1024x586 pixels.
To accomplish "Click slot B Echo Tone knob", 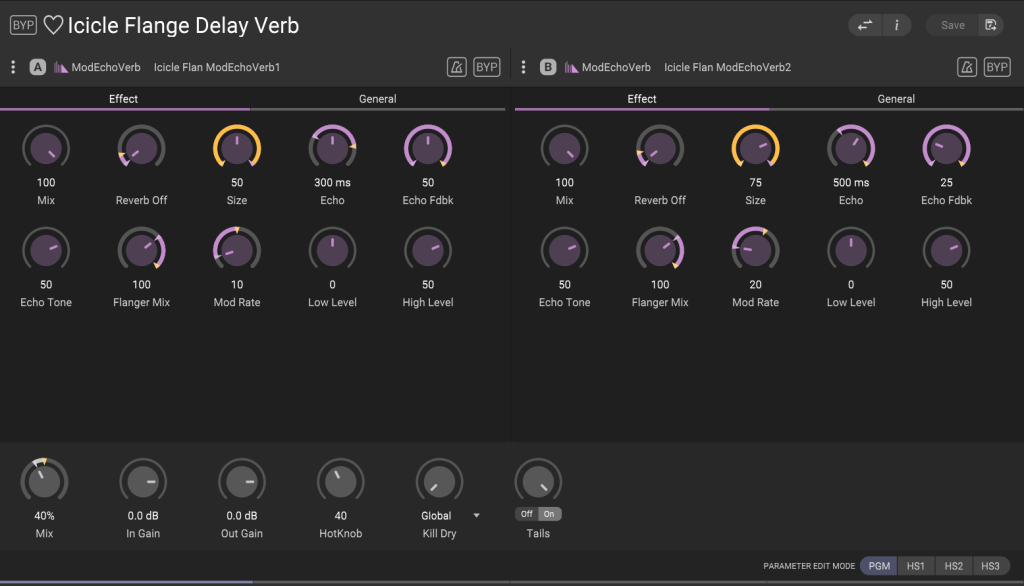I will pyautogui.click(x=564, y=250).
